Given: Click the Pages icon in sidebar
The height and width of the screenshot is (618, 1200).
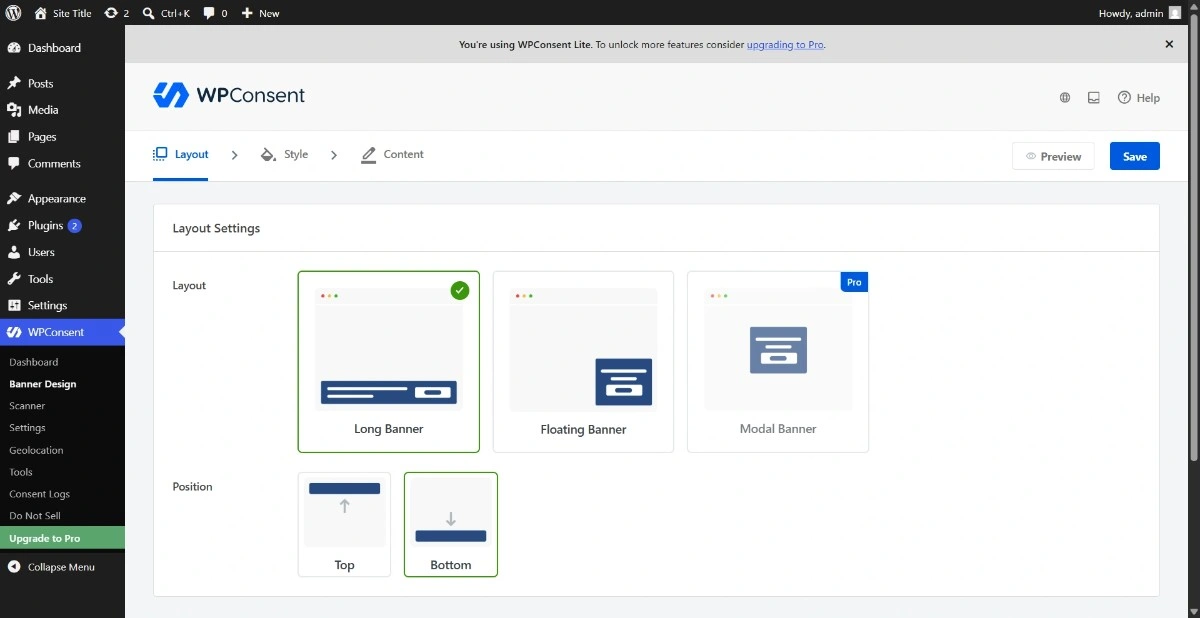Looking at the screenshot, I should (x=14, y=137).
